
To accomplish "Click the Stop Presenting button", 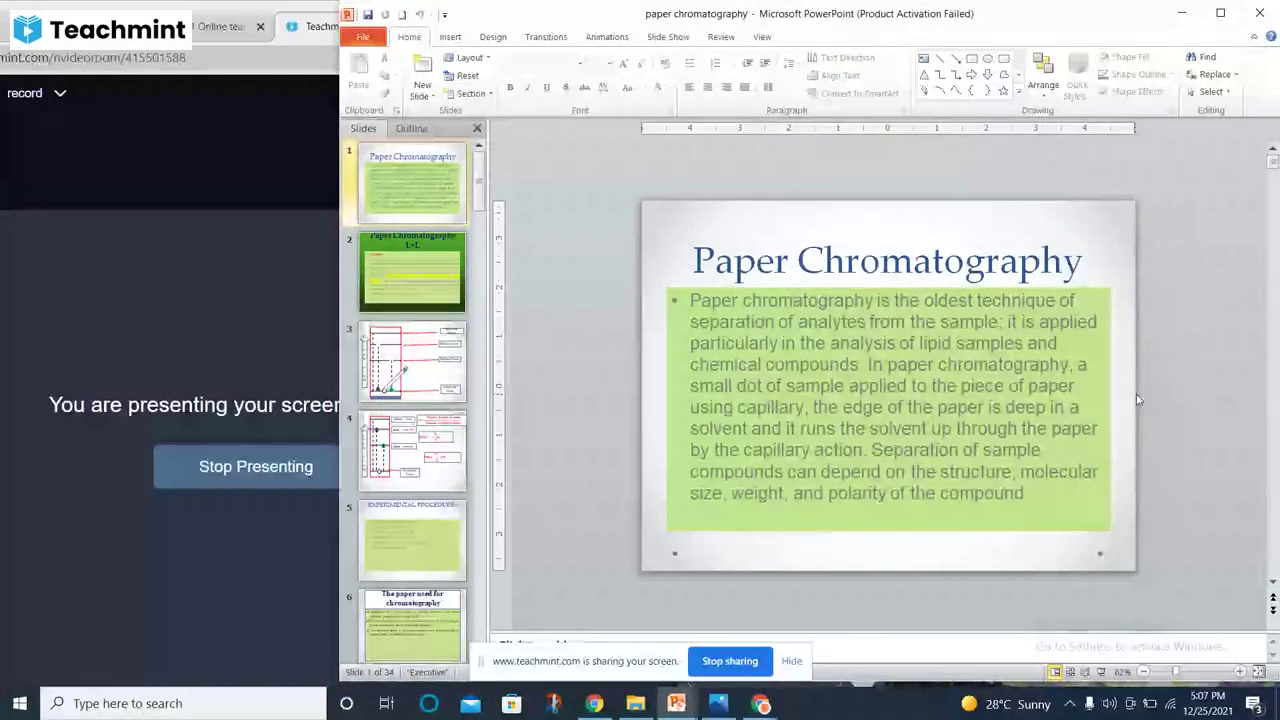I will (x=256, y=466).
